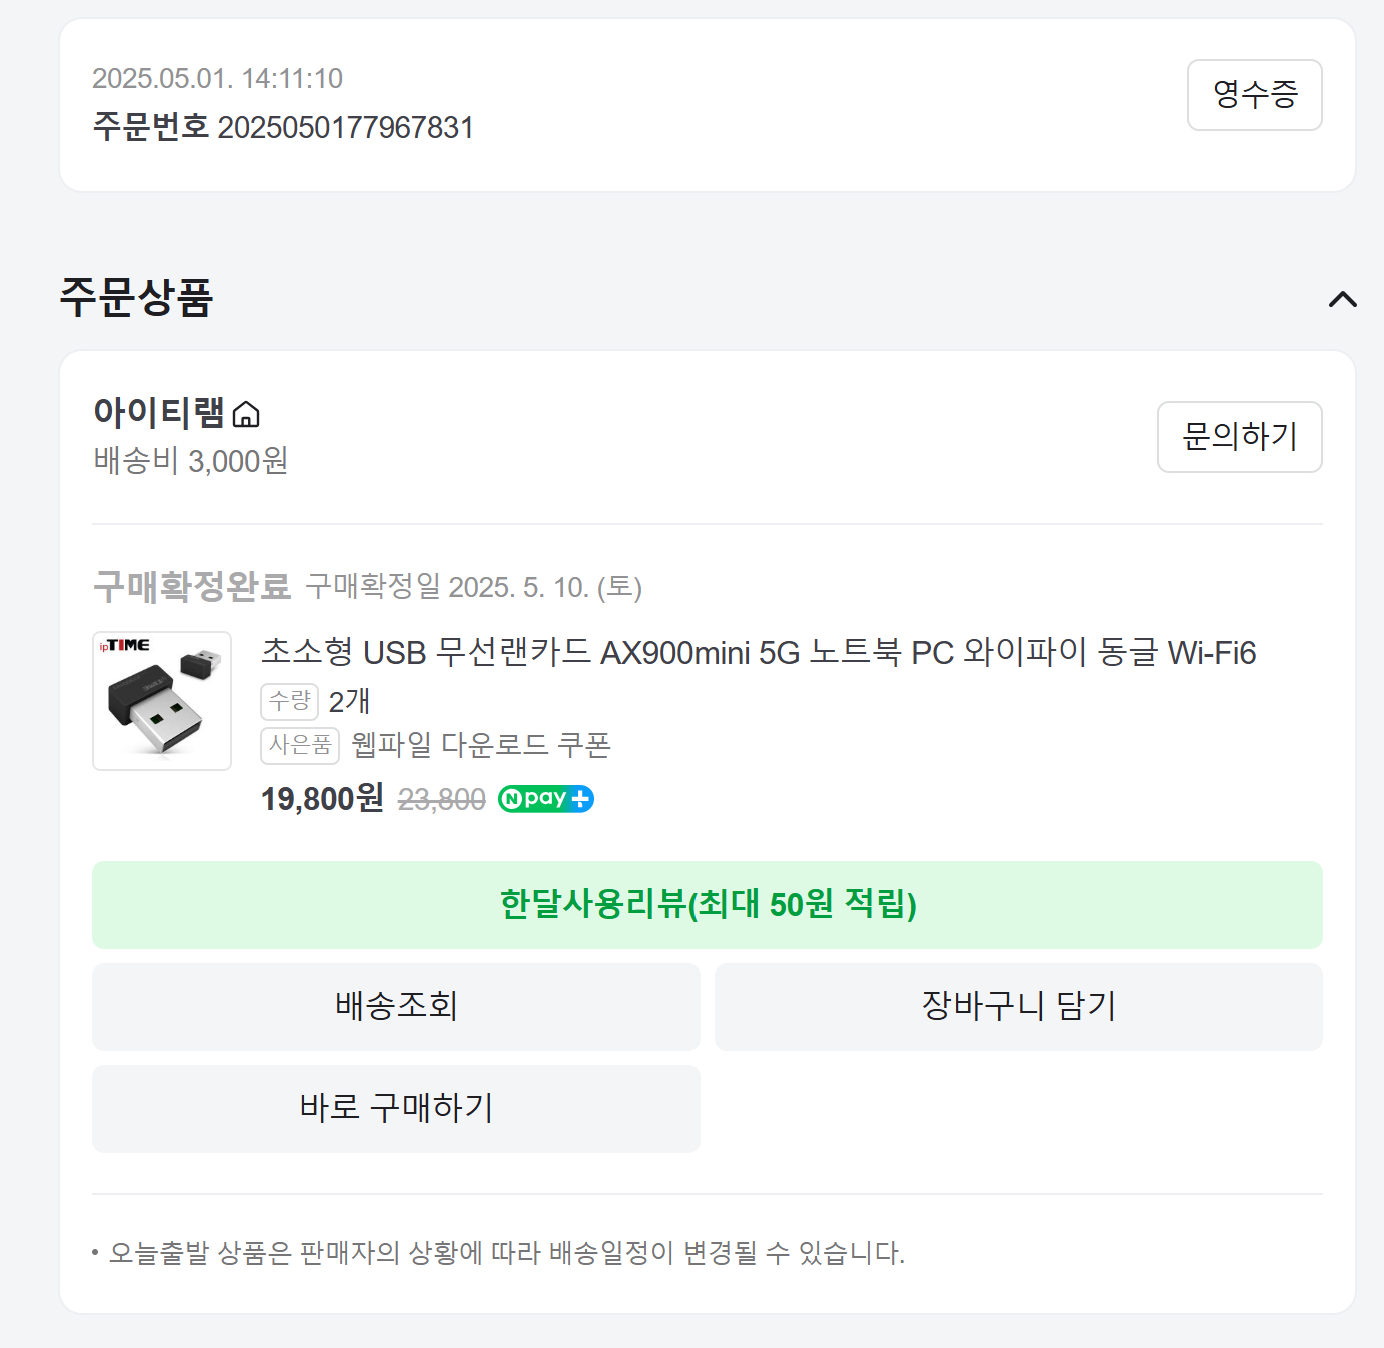
Task: Click the 19,800원 price
Action: (x=322, y=799)
